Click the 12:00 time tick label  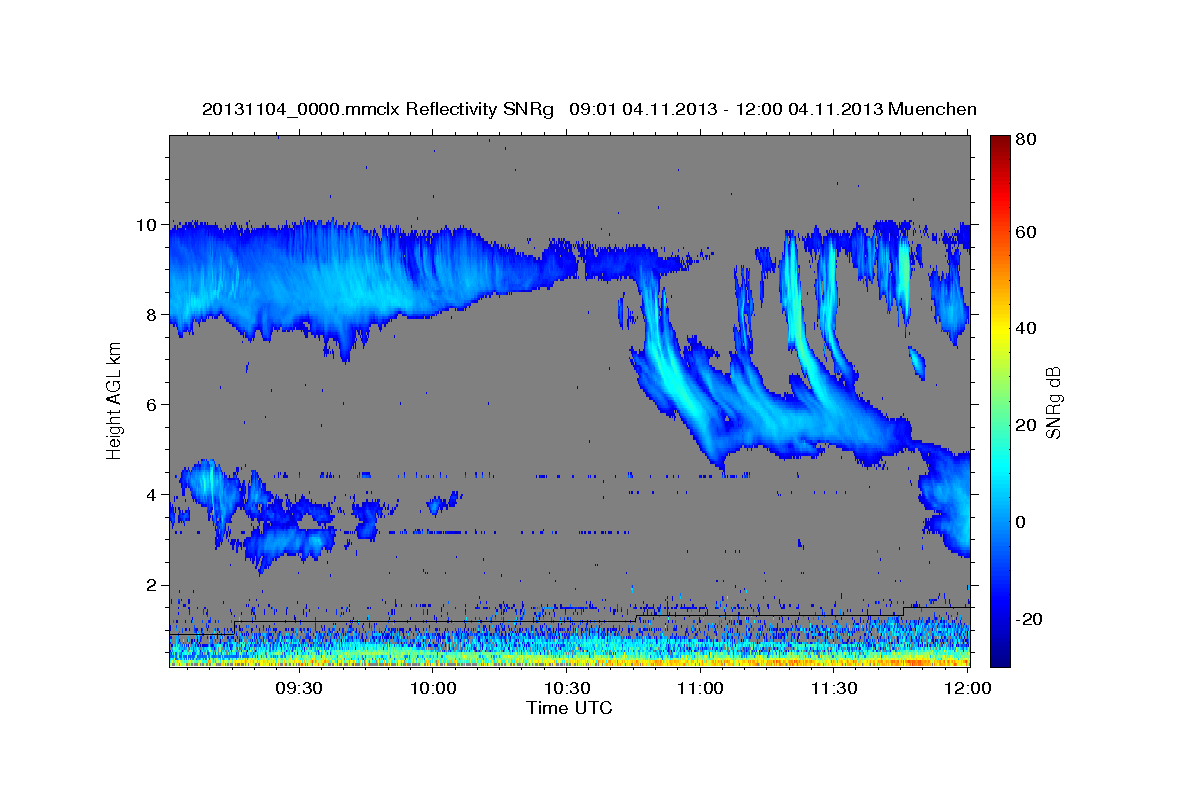point(967,688)
